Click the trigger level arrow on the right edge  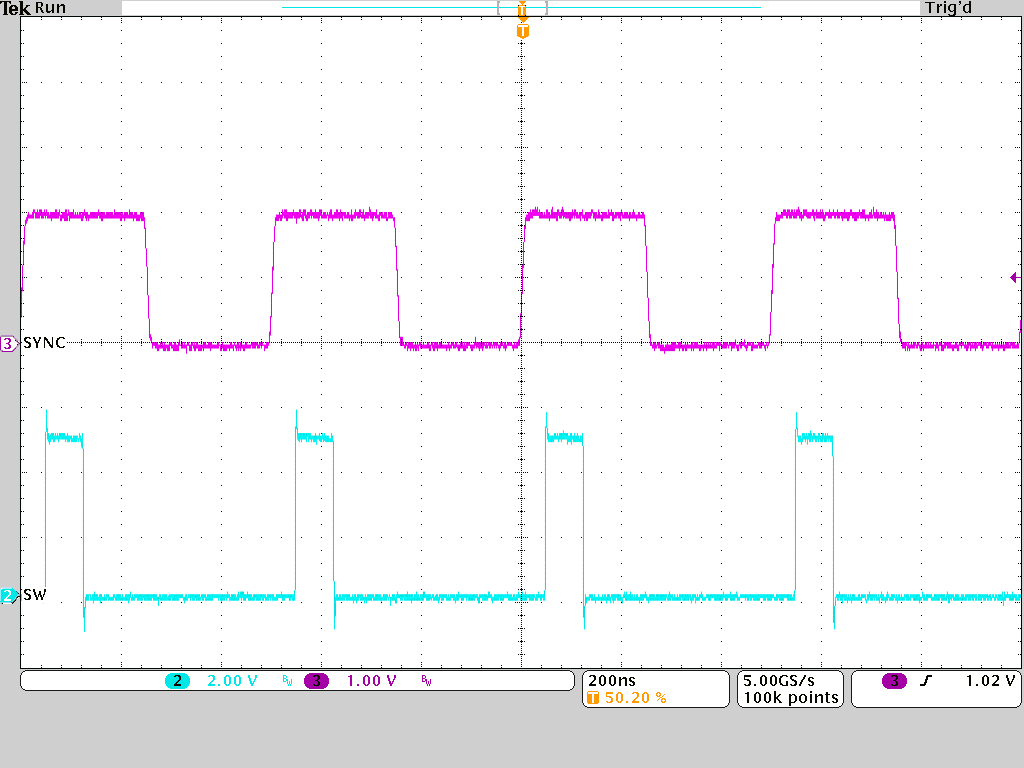tap(1016, 276)
